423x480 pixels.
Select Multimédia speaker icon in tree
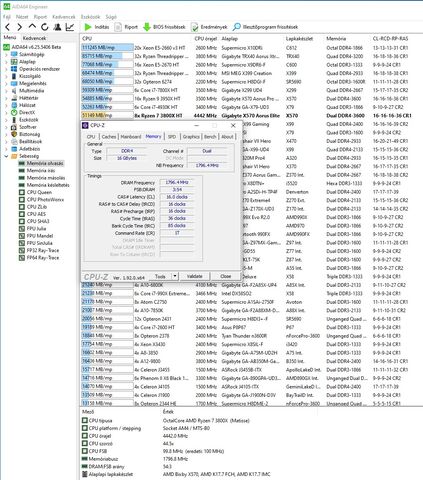tap(14, 91)
